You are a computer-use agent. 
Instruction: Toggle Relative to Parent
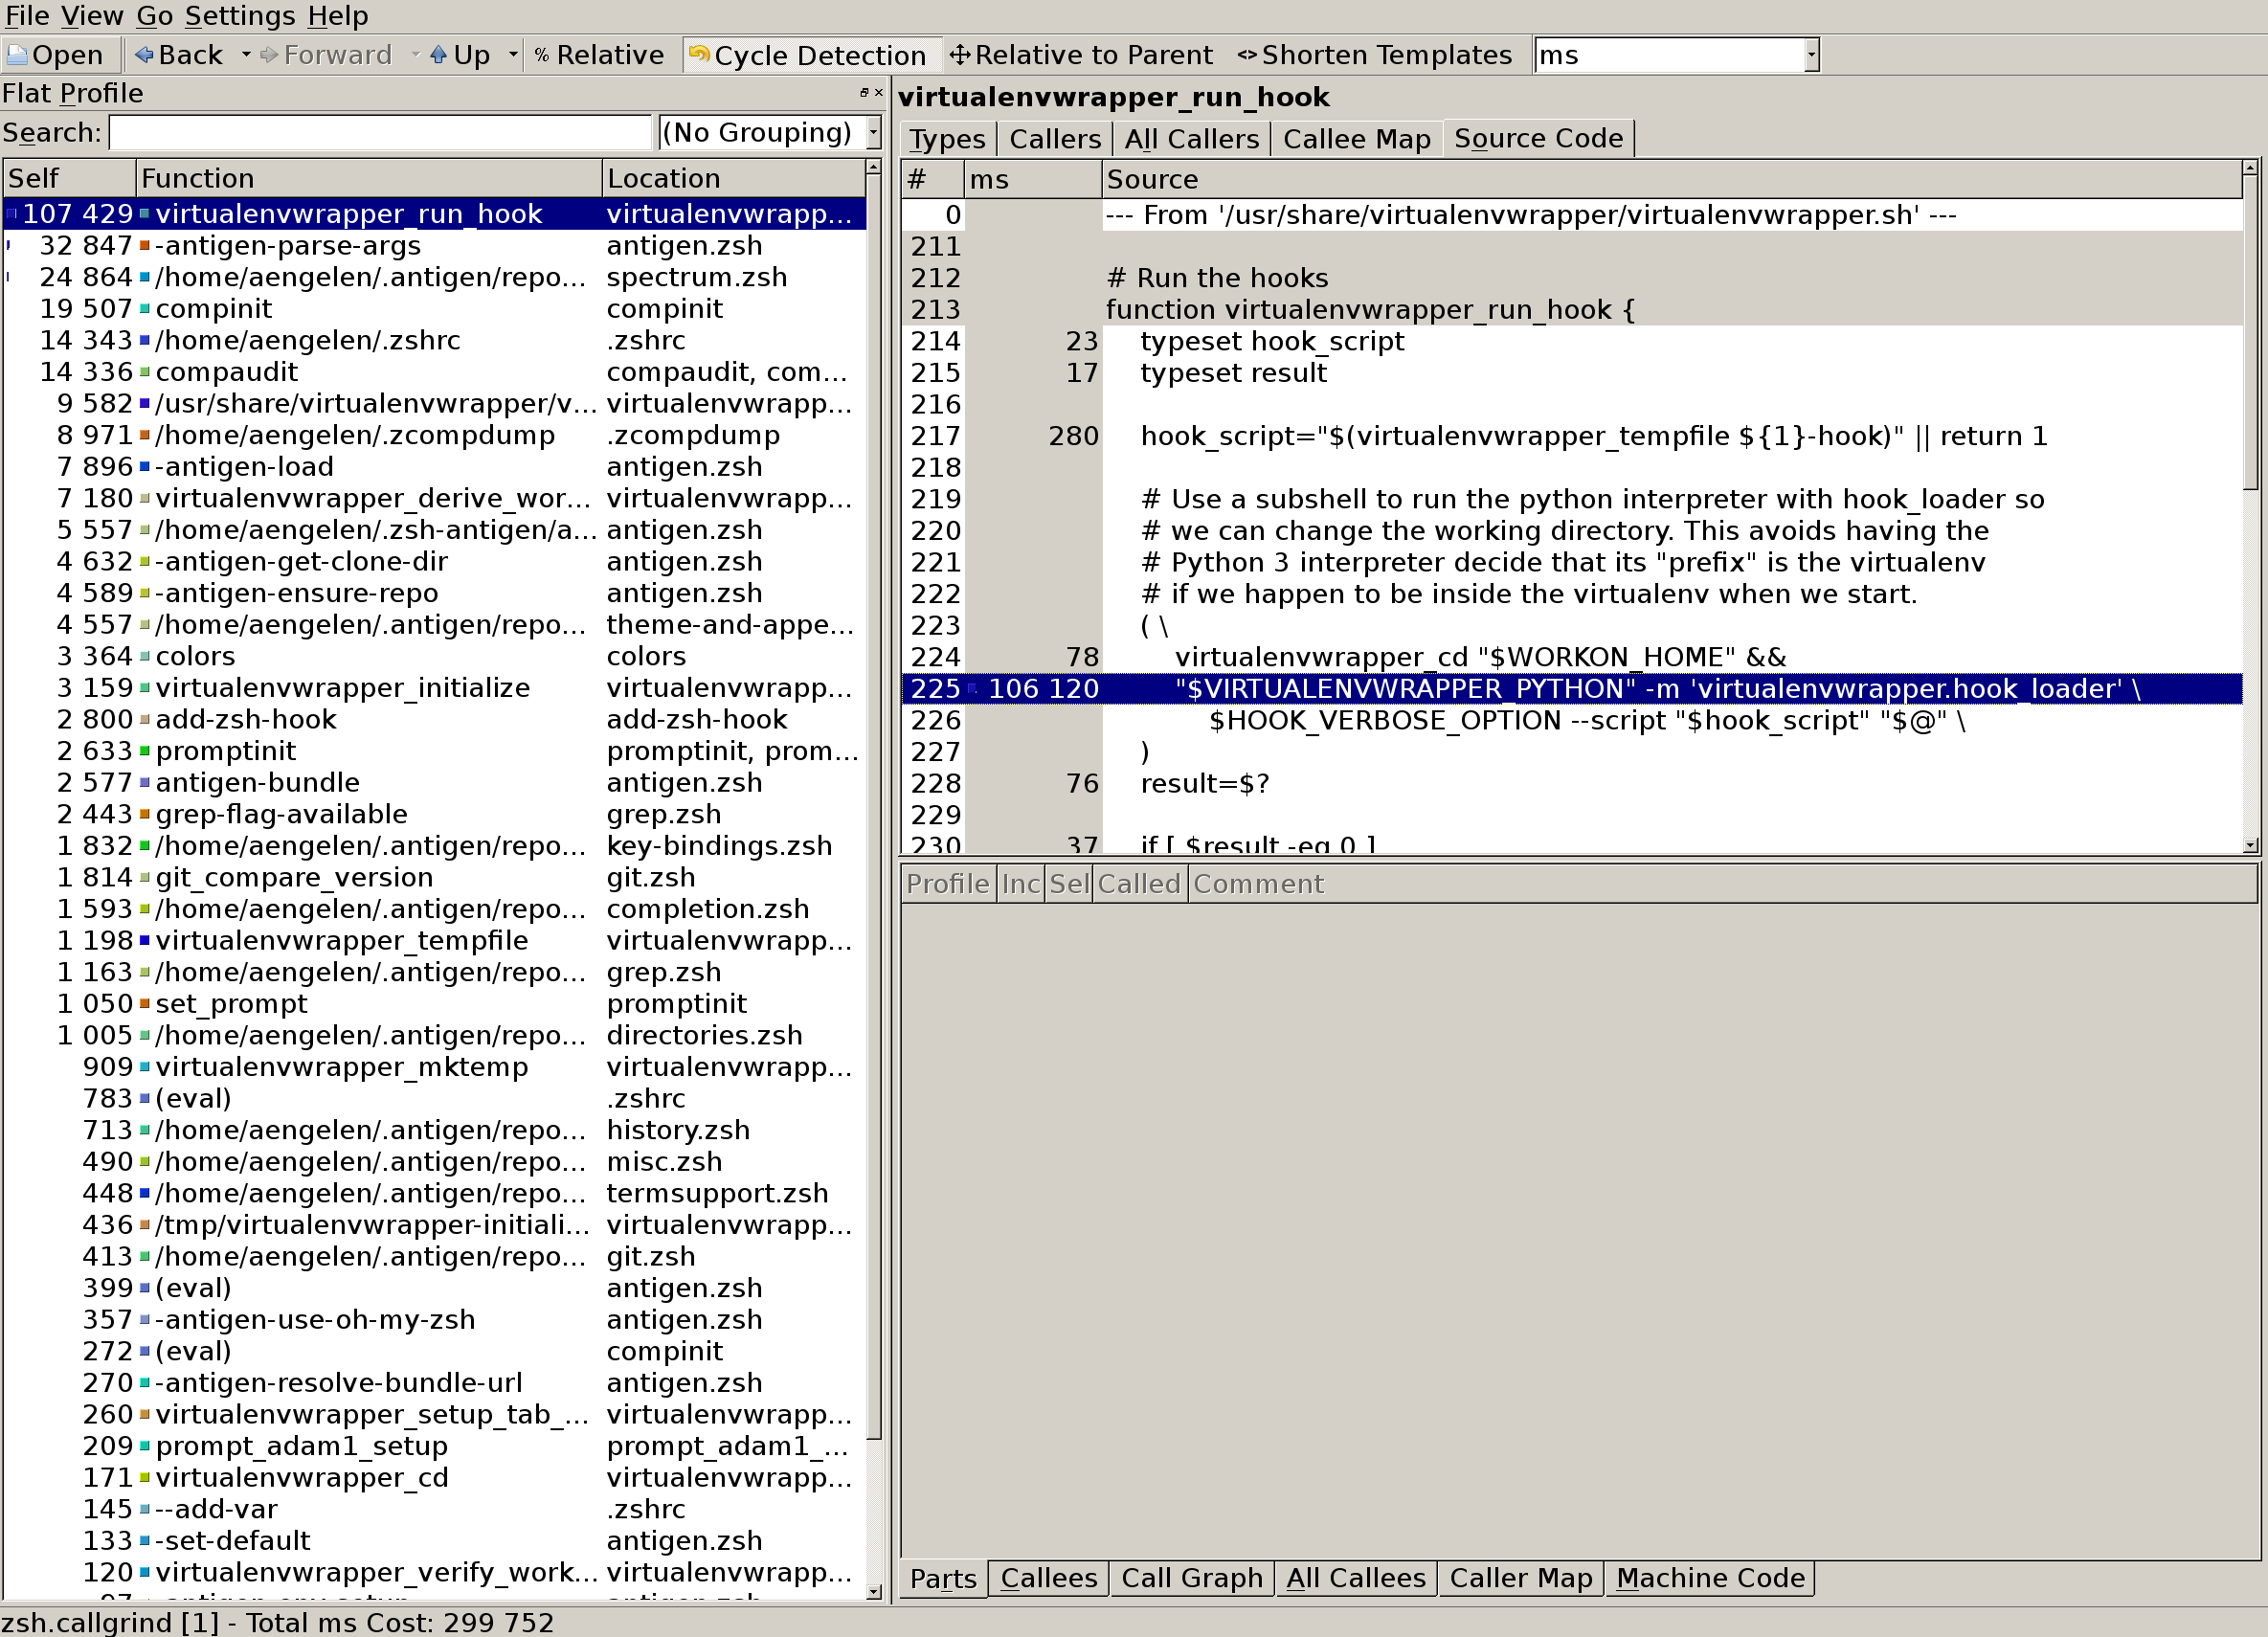[x=1081, y=55]
